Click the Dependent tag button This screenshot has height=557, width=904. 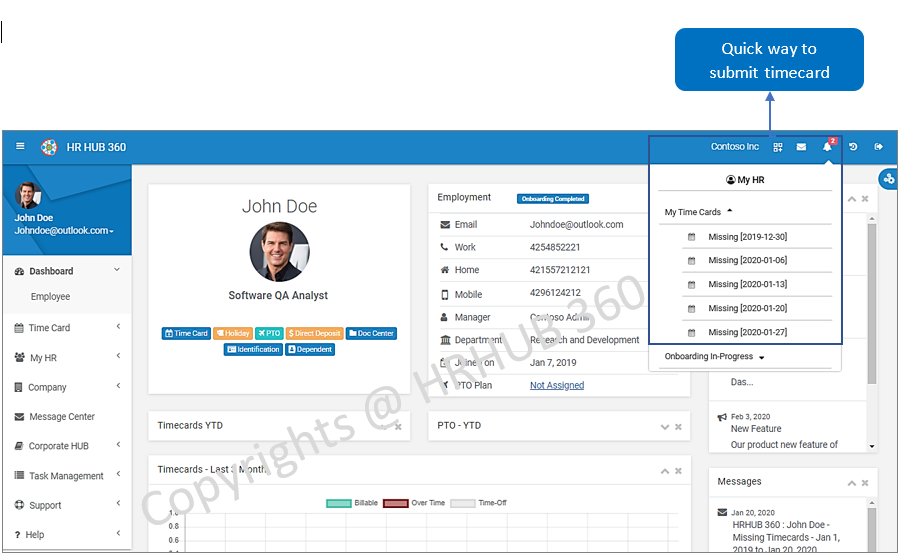[x=310, y=349]
